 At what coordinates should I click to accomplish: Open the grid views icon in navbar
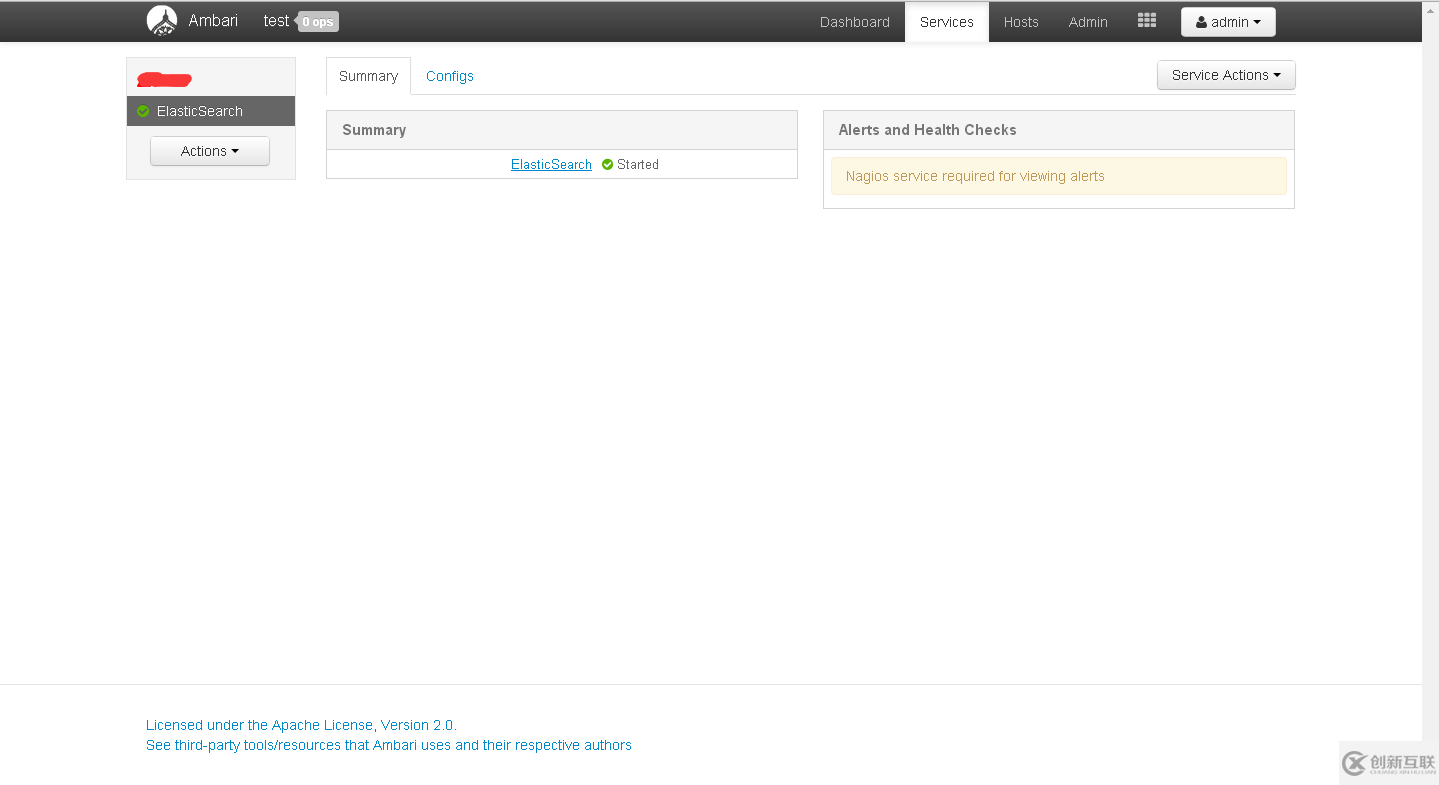[1147, 21]
